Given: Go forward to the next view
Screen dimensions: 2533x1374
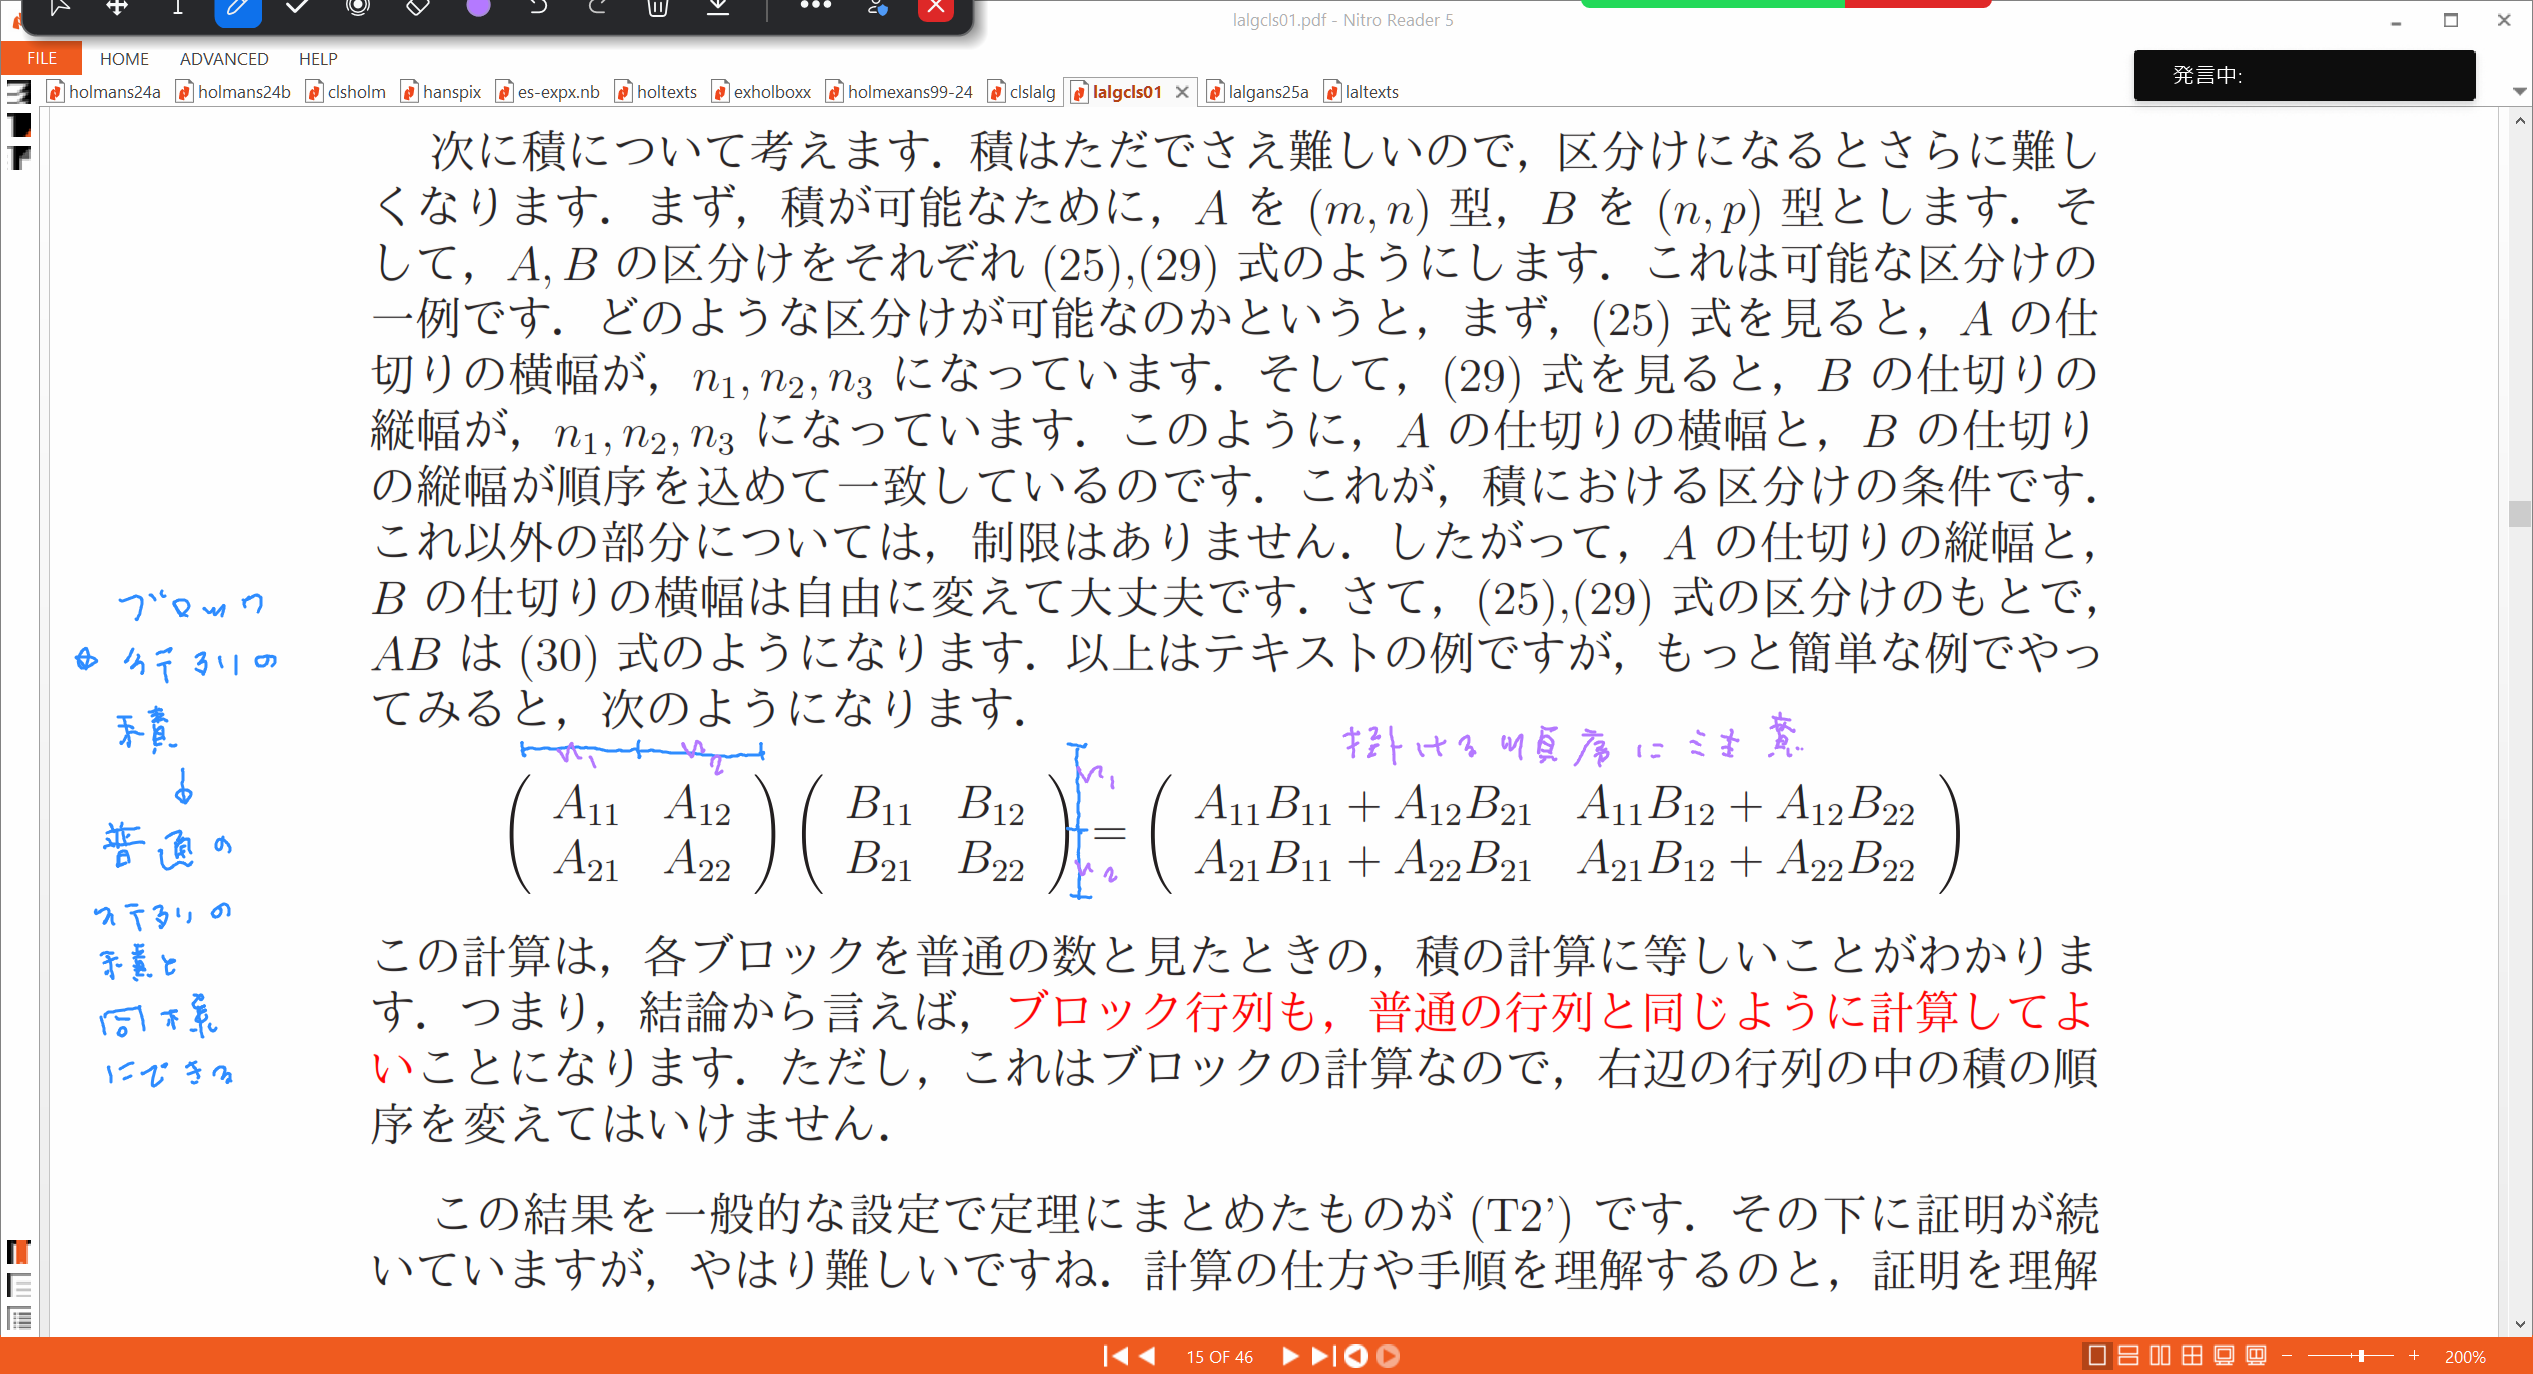Looking at the screenshot, I should coord(1388,1356).
